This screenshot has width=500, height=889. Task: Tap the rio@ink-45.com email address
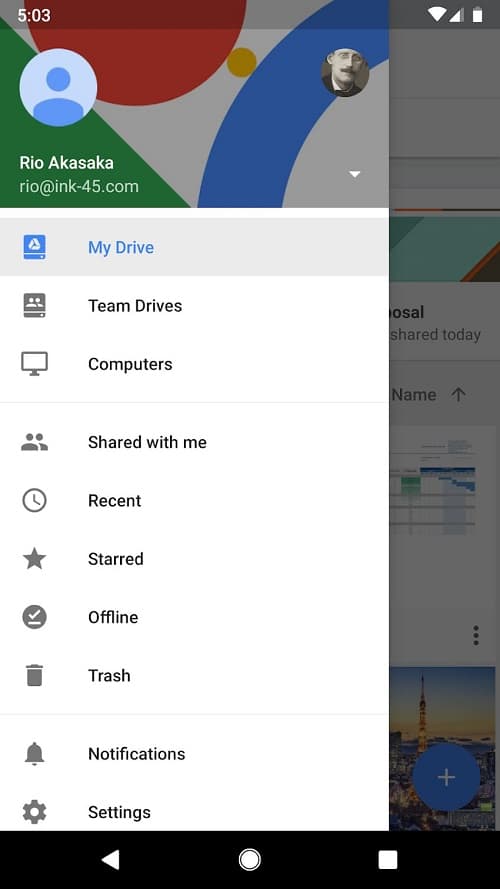click(x=79, y=187)
